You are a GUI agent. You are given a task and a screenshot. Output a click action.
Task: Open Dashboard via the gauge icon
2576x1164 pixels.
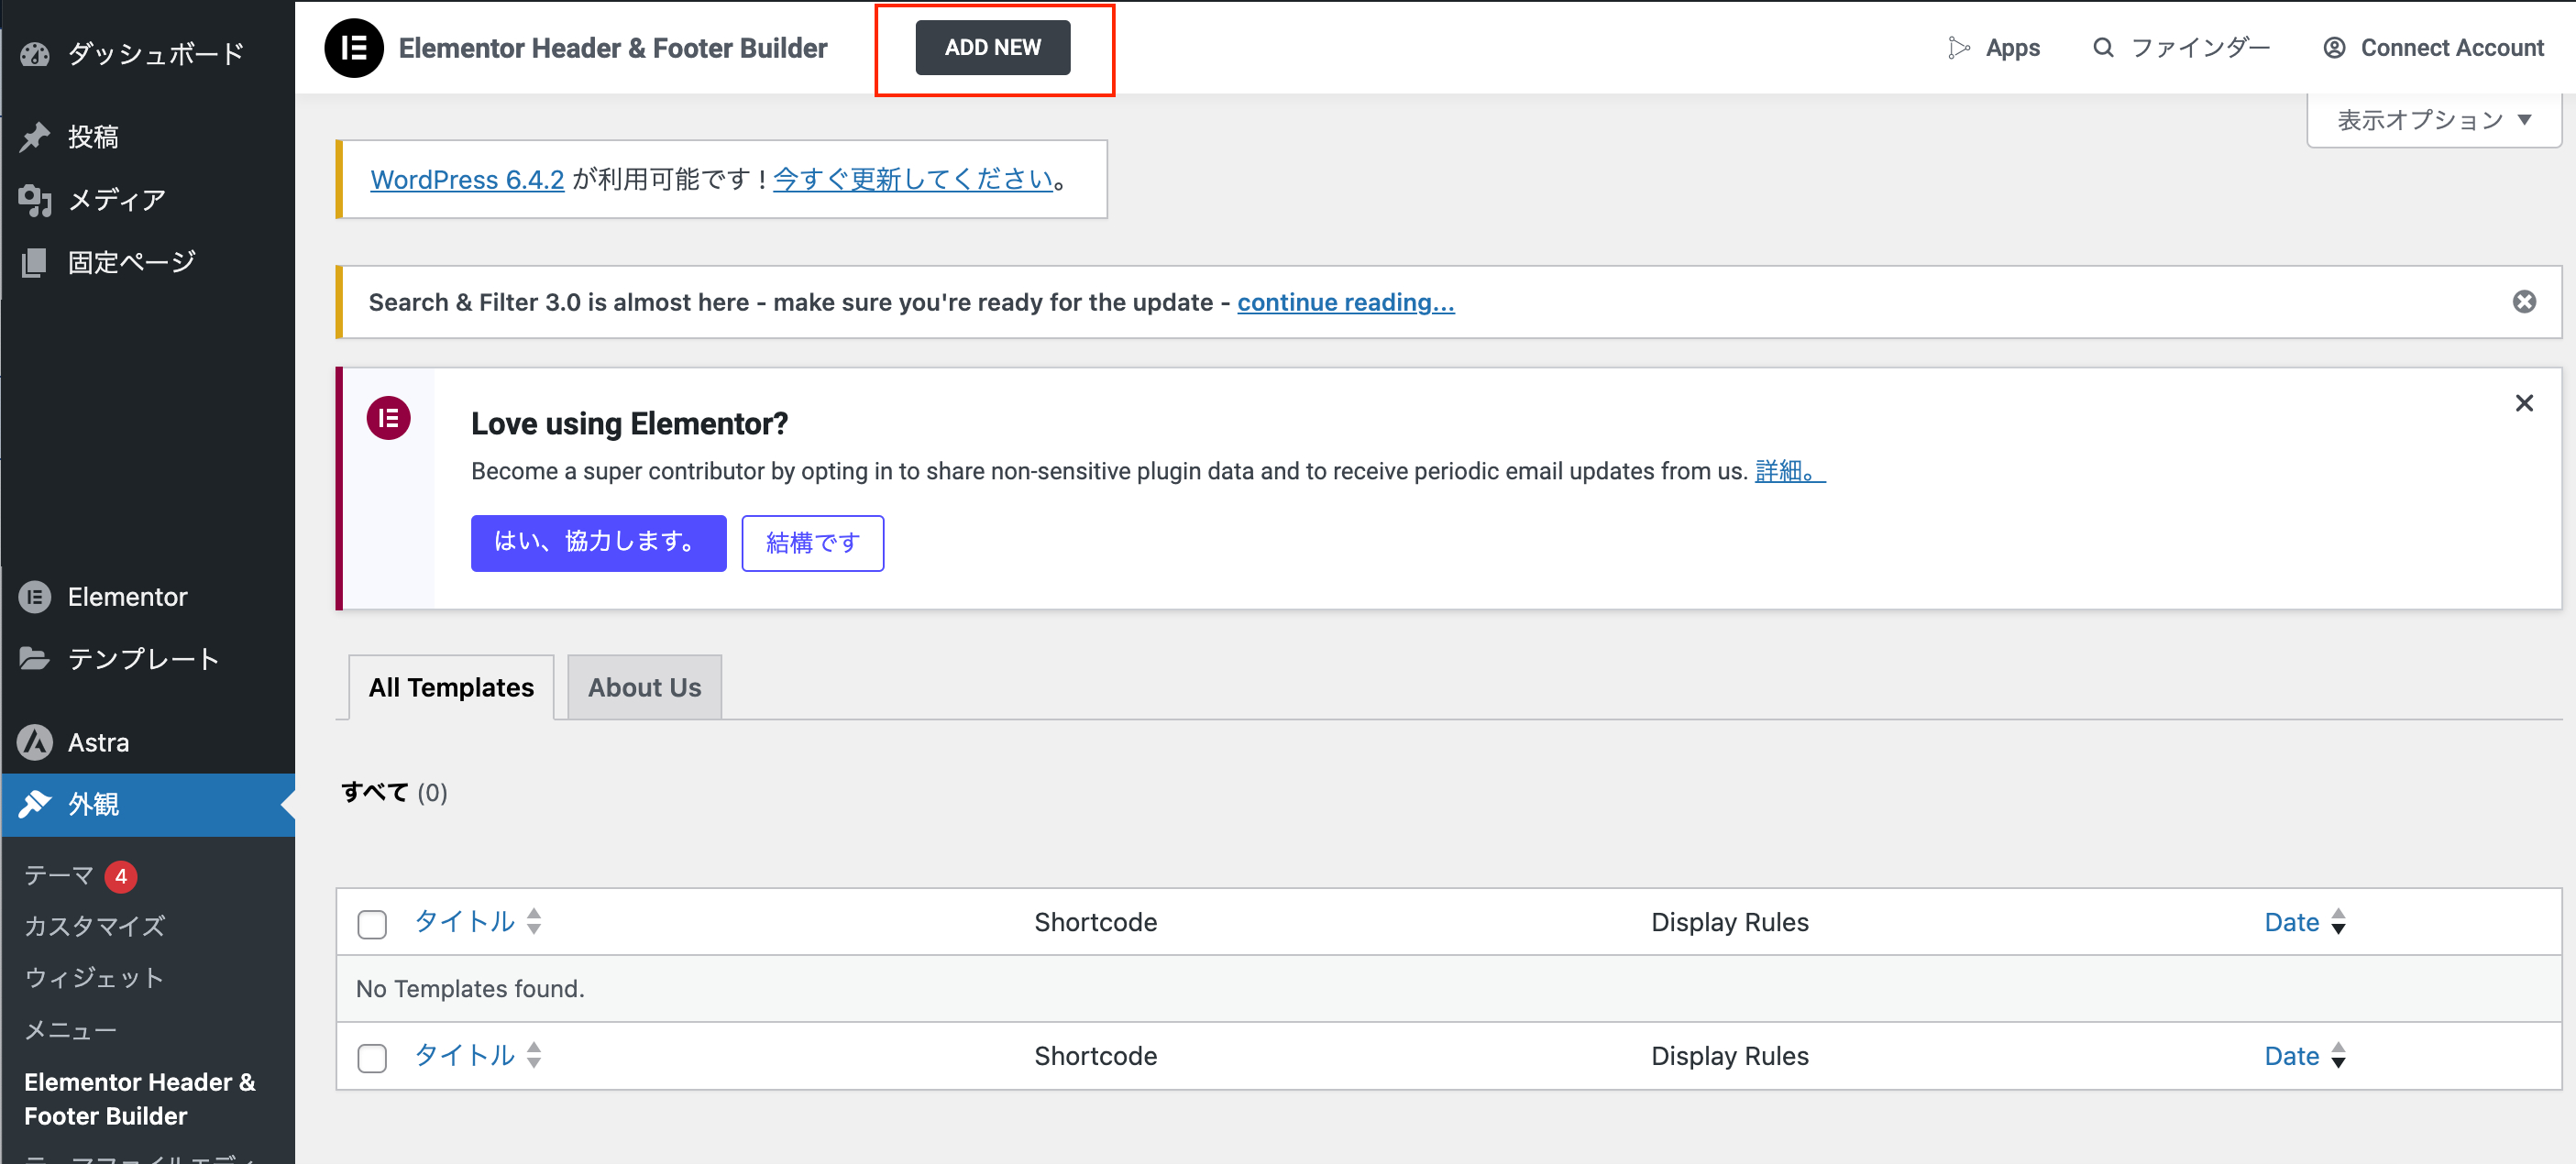tap(35, 54)
